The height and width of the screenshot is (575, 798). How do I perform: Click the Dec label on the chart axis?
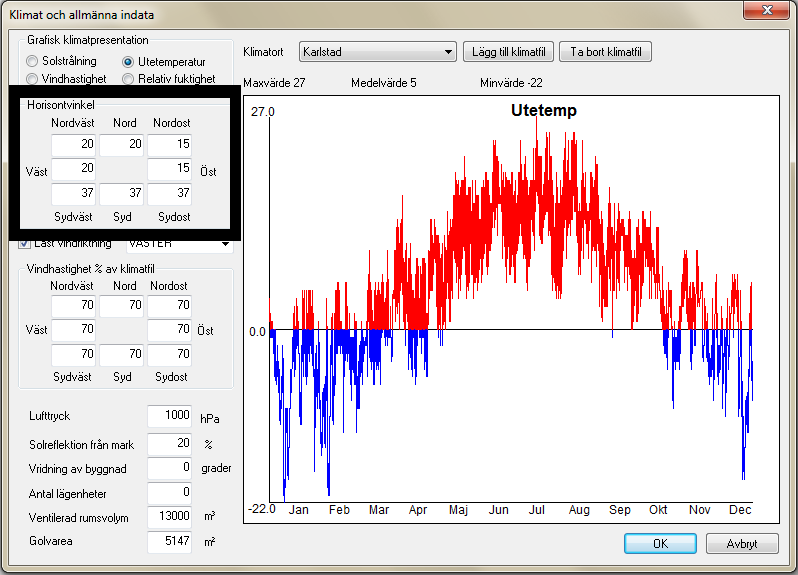click(740, 510)
